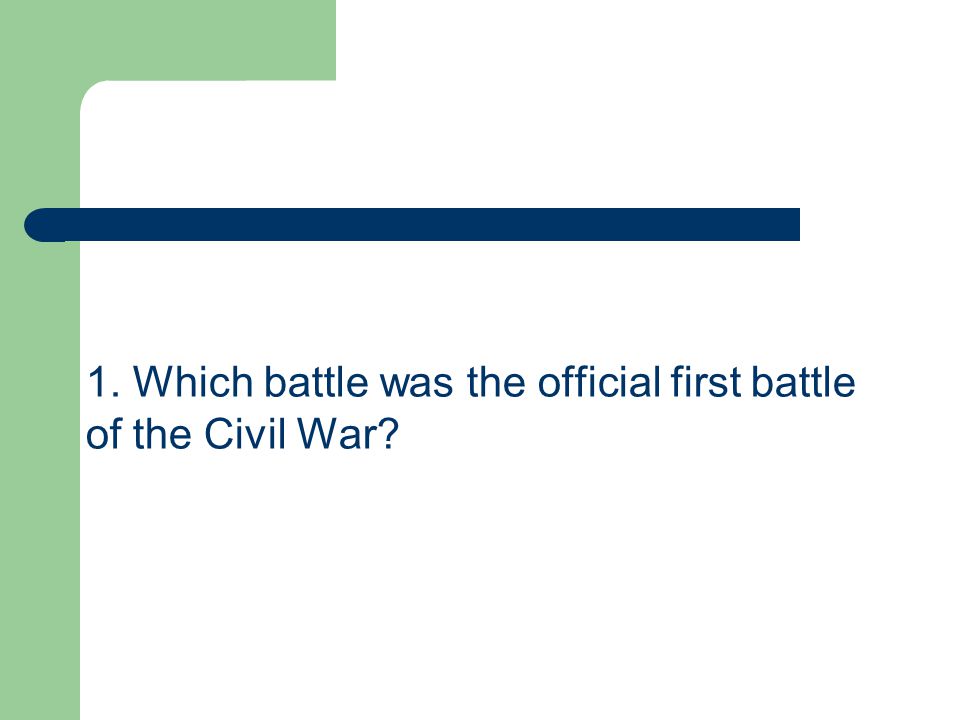960x720 pixels.
Task: Click the word "official" in the slide text
Action: point(600,382)
